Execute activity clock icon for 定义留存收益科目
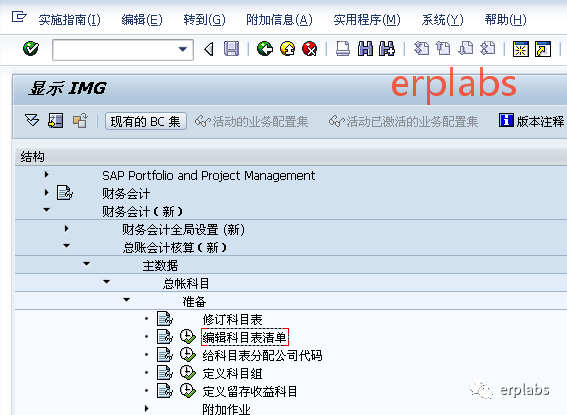The image size is (567, 415). [188, 391]
